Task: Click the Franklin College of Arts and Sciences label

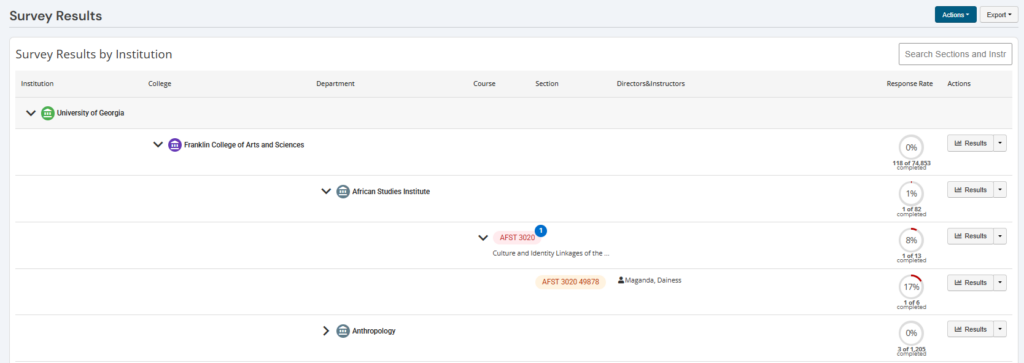Action: coord(244,145)
